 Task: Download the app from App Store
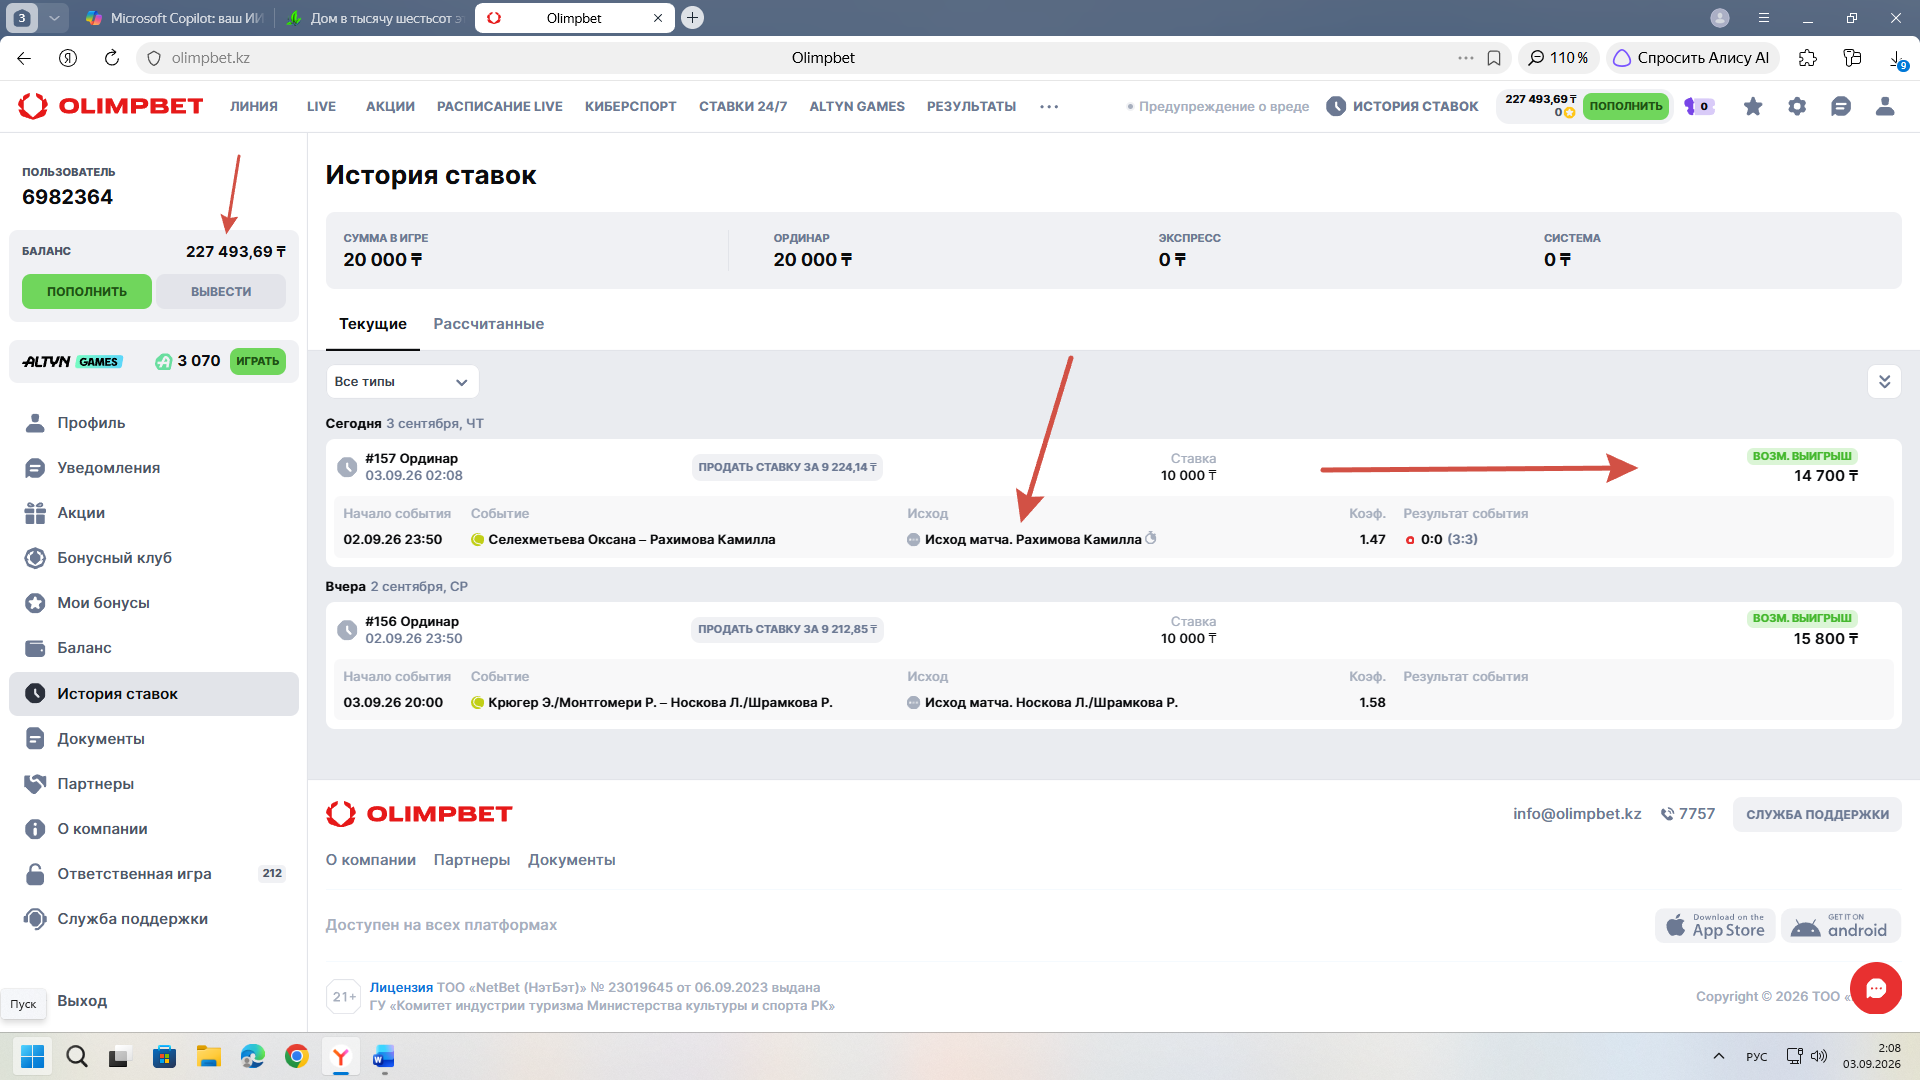[1716, 926]
